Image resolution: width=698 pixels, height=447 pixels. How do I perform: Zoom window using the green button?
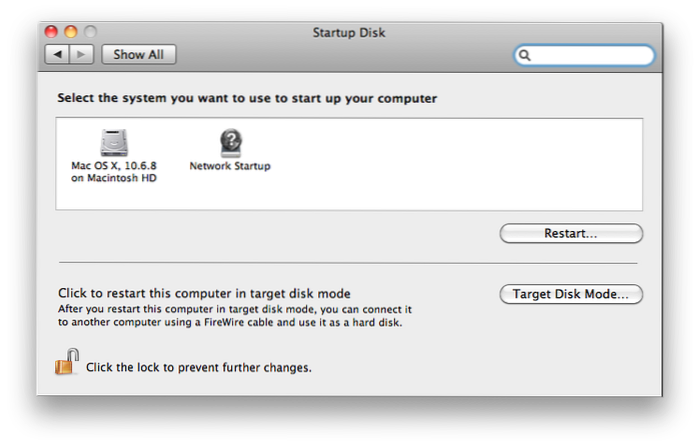(88, 33)
